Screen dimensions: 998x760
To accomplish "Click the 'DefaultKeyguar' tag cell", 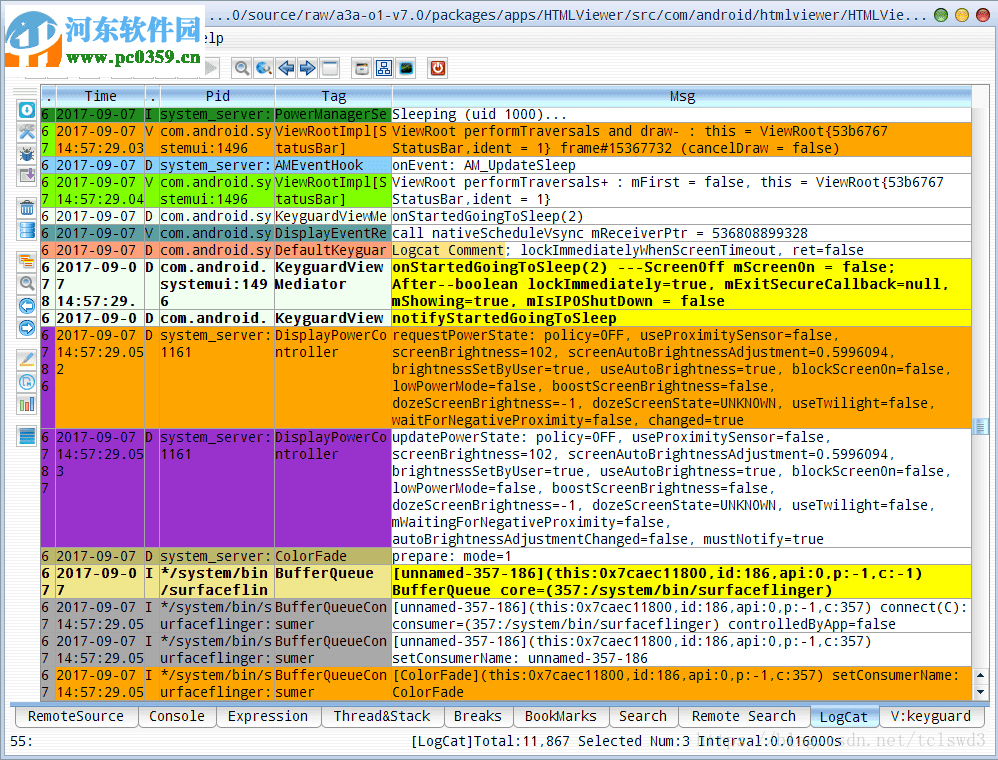I will (x=333, y=250).
